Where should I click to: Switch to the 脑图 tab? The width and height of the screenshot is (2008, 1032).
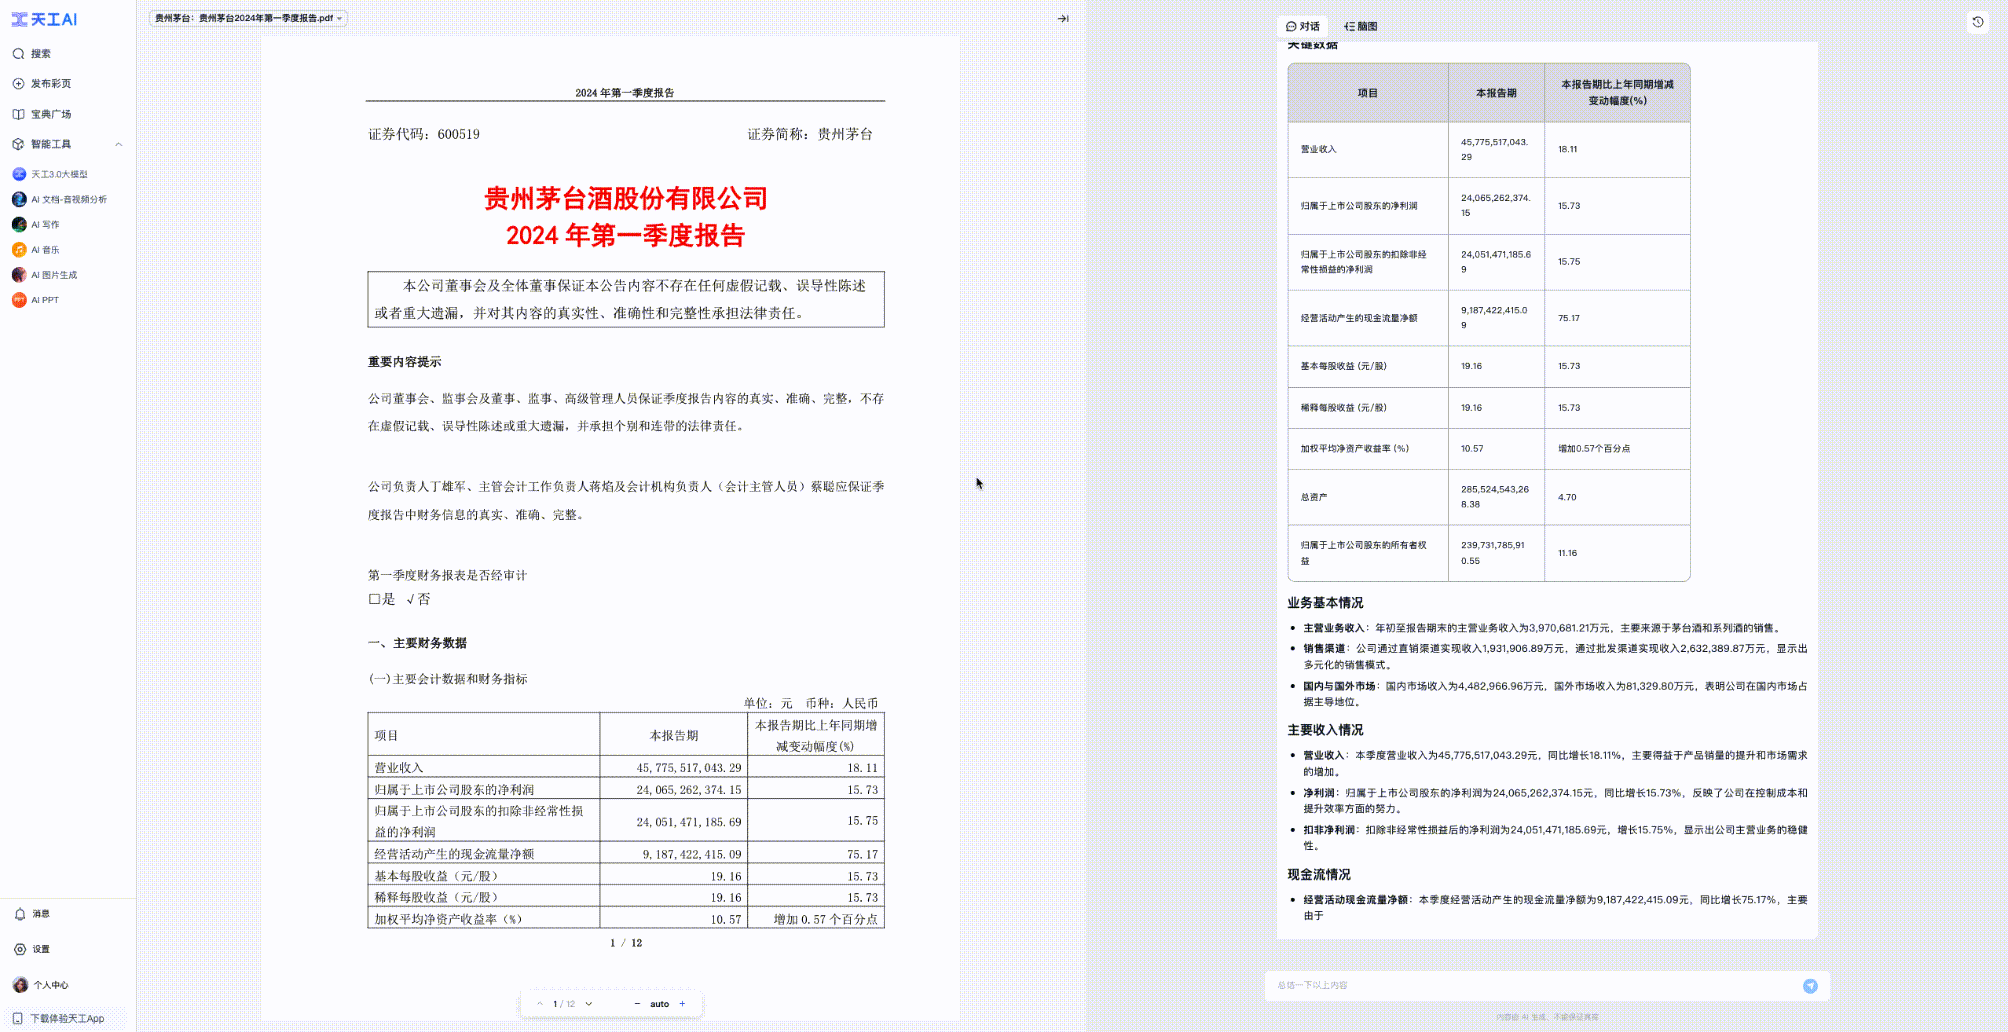[1358, 25]
